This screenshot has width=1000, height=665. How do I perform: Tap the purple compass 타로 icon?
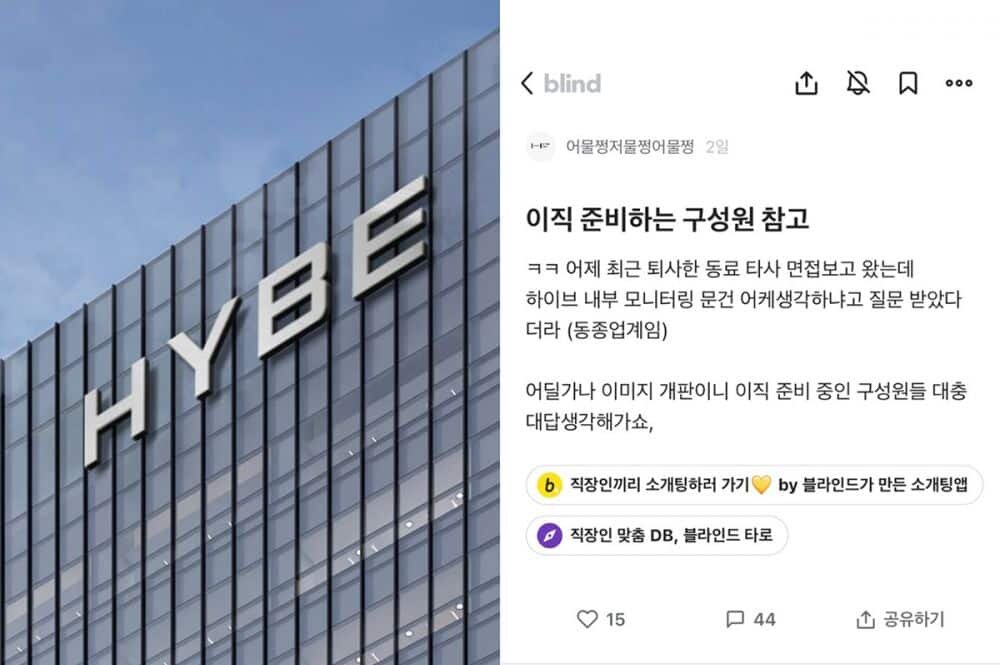[x=549, y=535]
